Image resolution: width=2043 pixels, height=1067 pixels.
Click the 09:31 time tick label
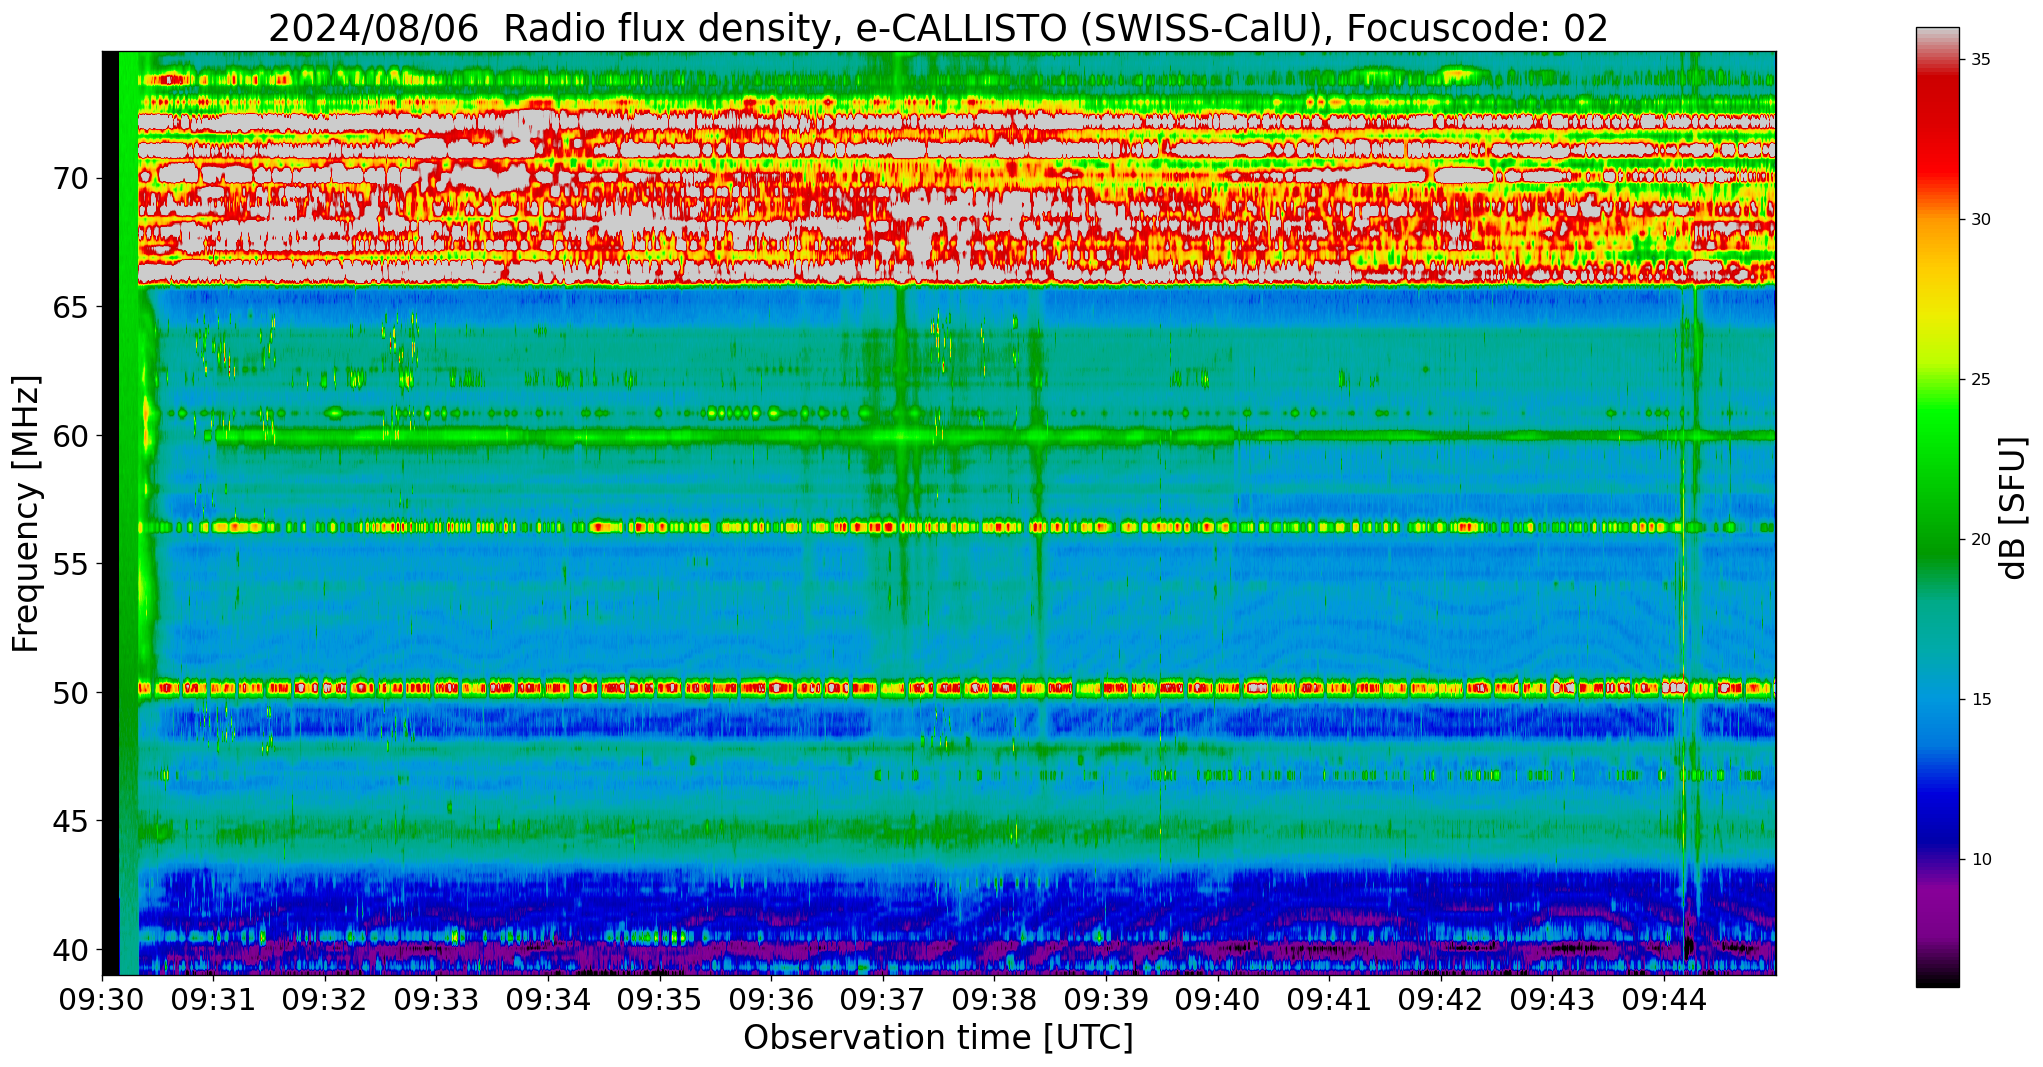(x=213, y=1000)
